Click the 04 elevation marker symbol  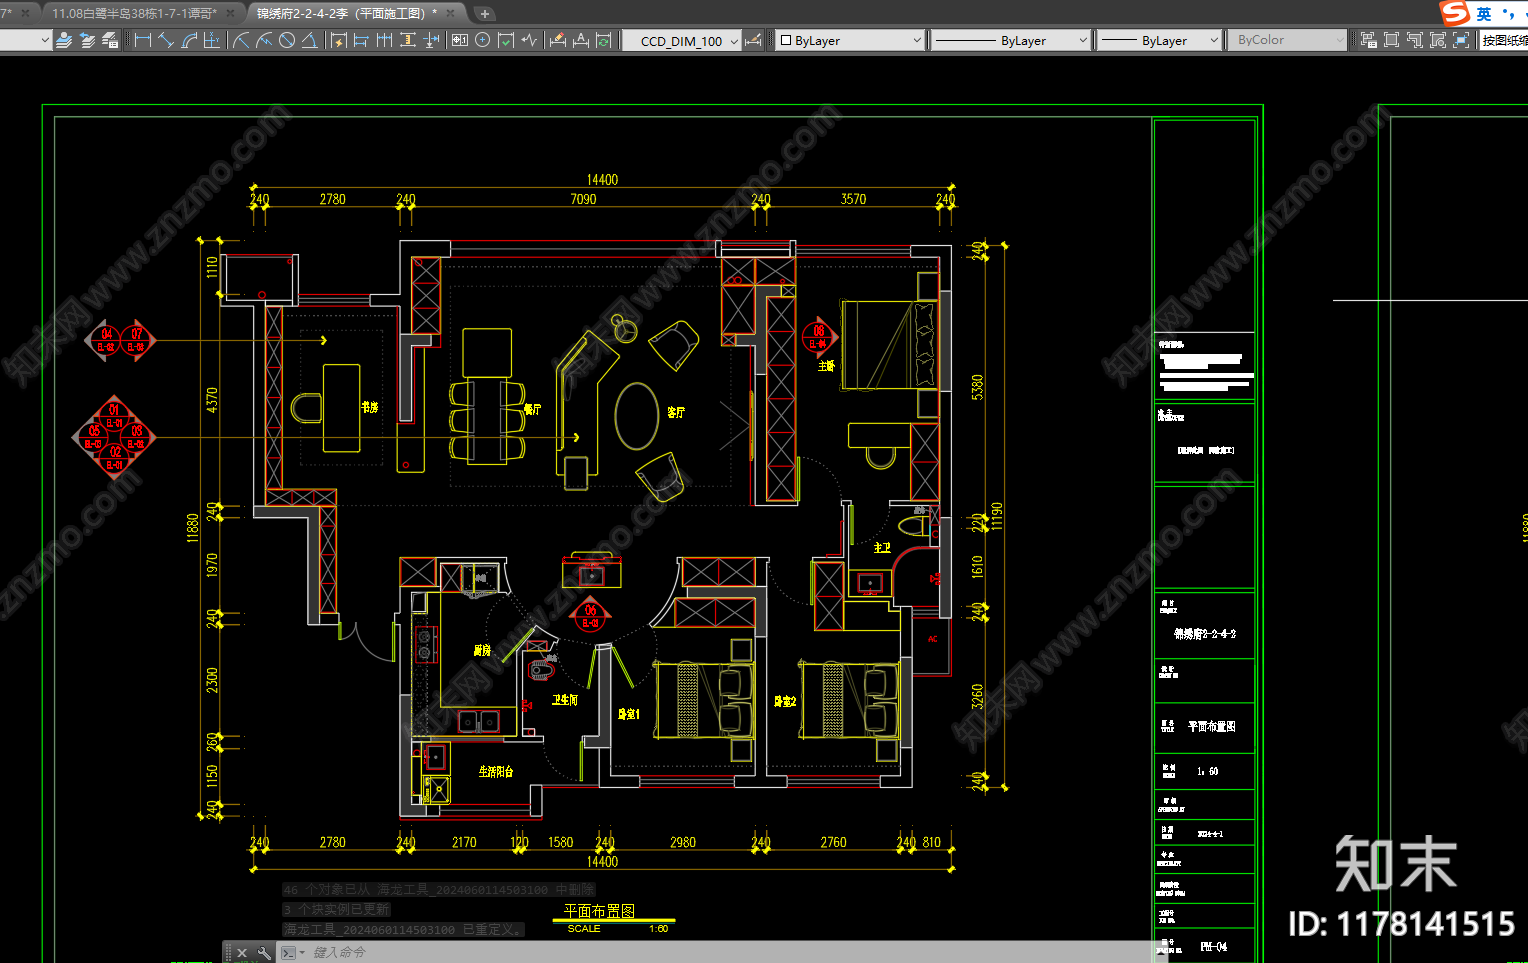coord(105,340)
